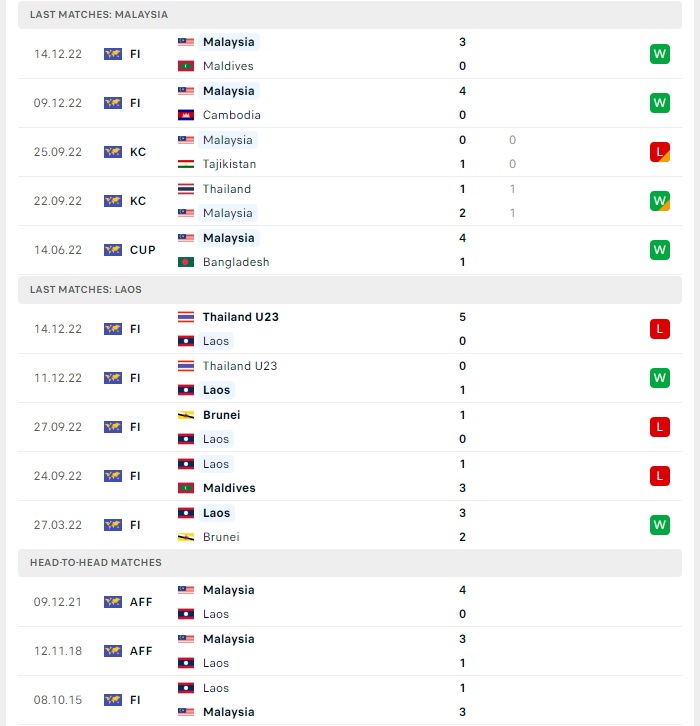Viewport: 700px width, 726px height.
Task: Open Thailand U23 team from the 14.12.22 match
Action: tap(240, 317)
